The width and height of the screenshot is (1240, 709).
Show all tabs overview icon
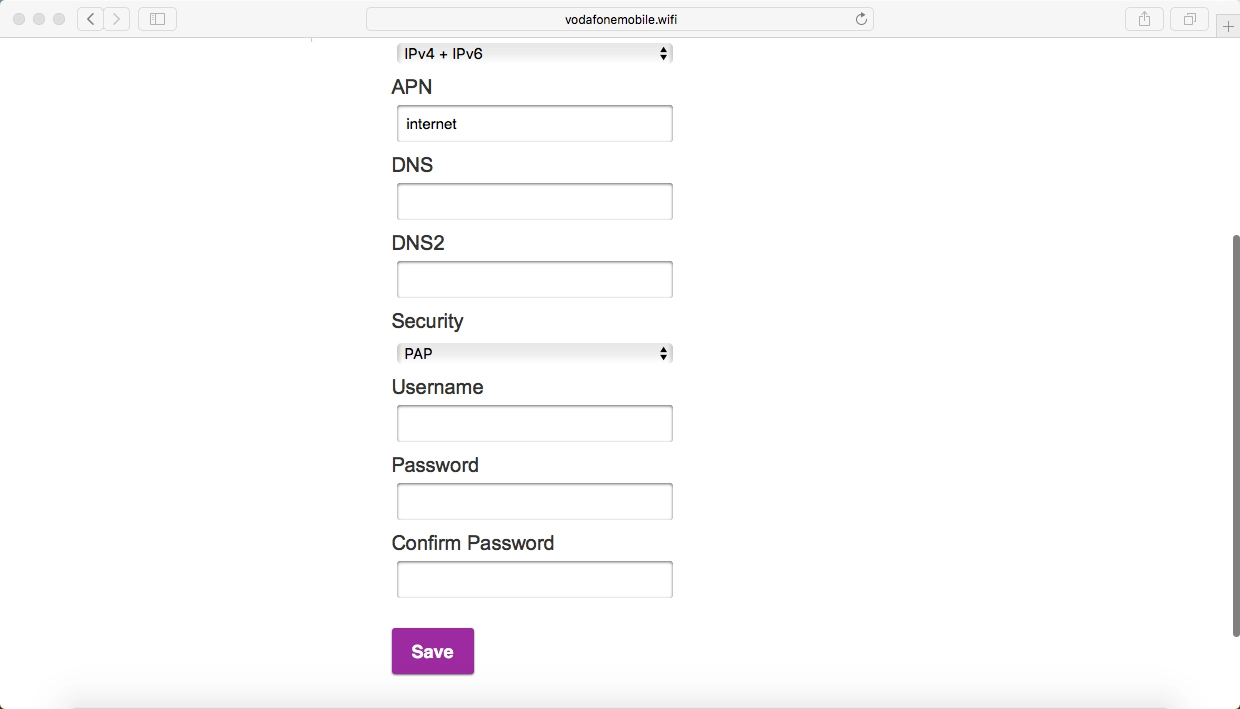[1190, 19]
